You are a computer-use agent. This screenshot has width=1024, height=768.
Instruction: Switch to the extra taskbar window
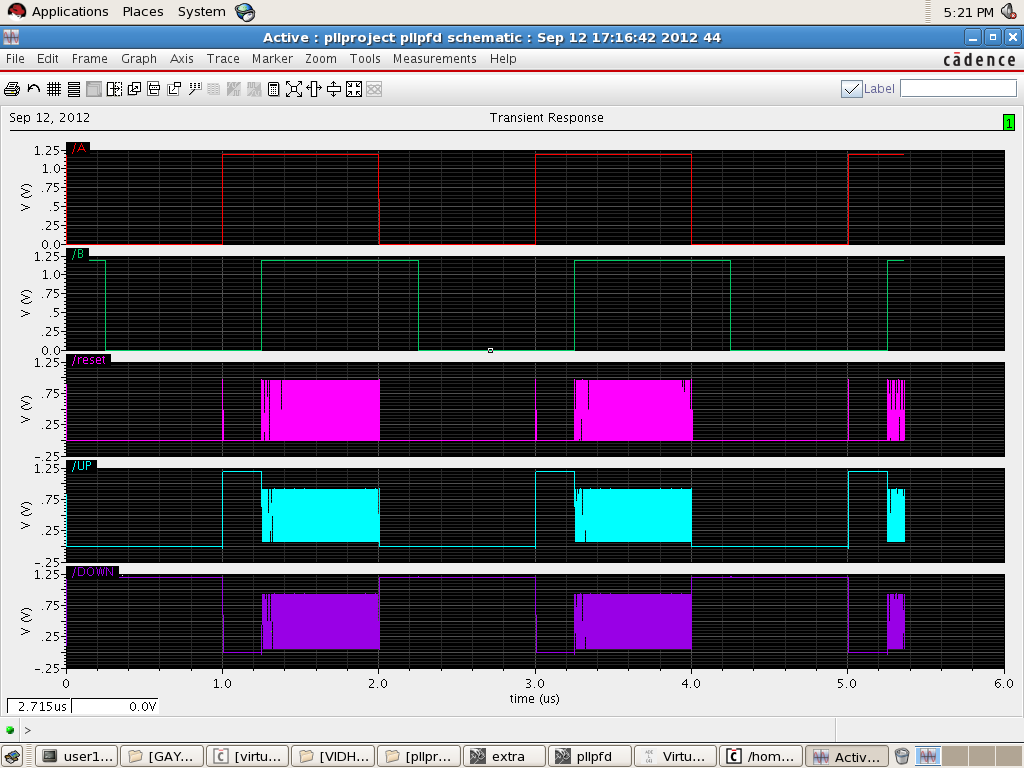pos(504,756)
